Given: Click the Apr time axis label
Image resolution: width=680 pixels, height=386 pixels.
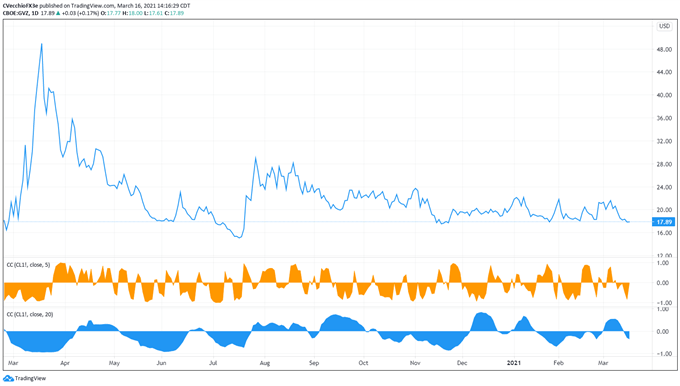Looking at the screenshot, I should [x=65, y=363].
